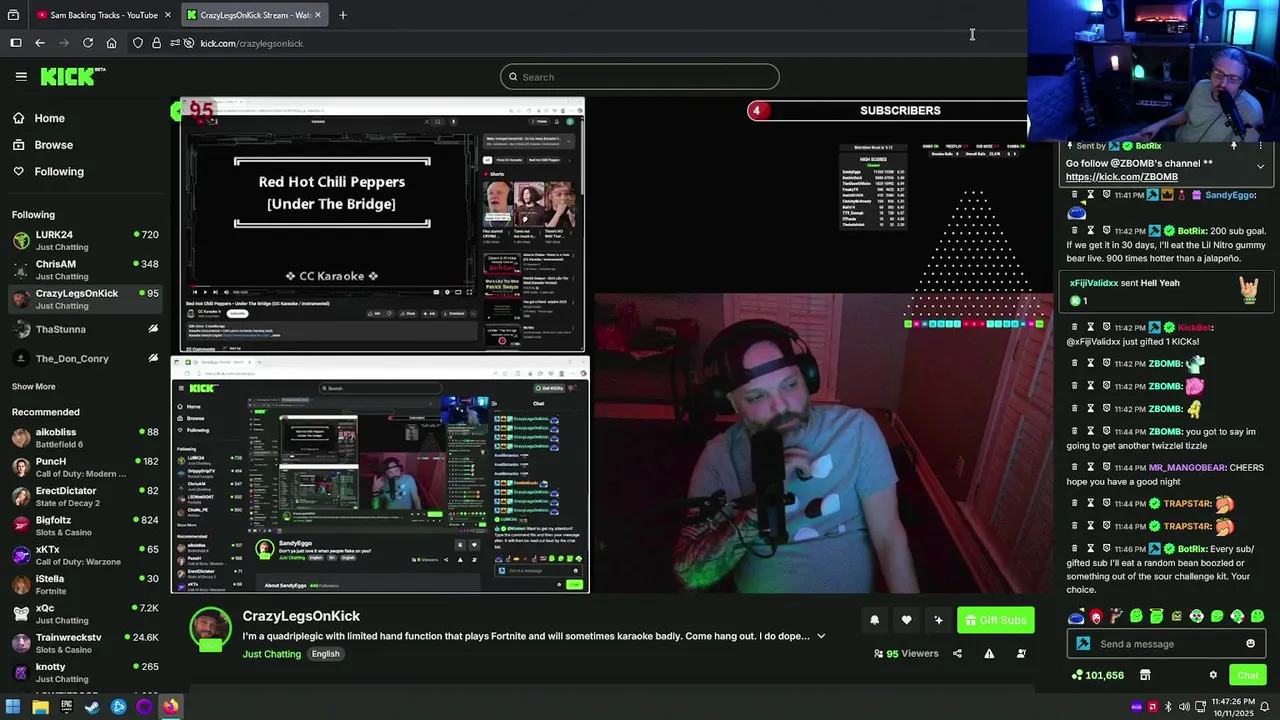The height and width of the screenshot is (720, 1280).
Task: Open the Kick hamburger menu
Action: coord(21,76)
